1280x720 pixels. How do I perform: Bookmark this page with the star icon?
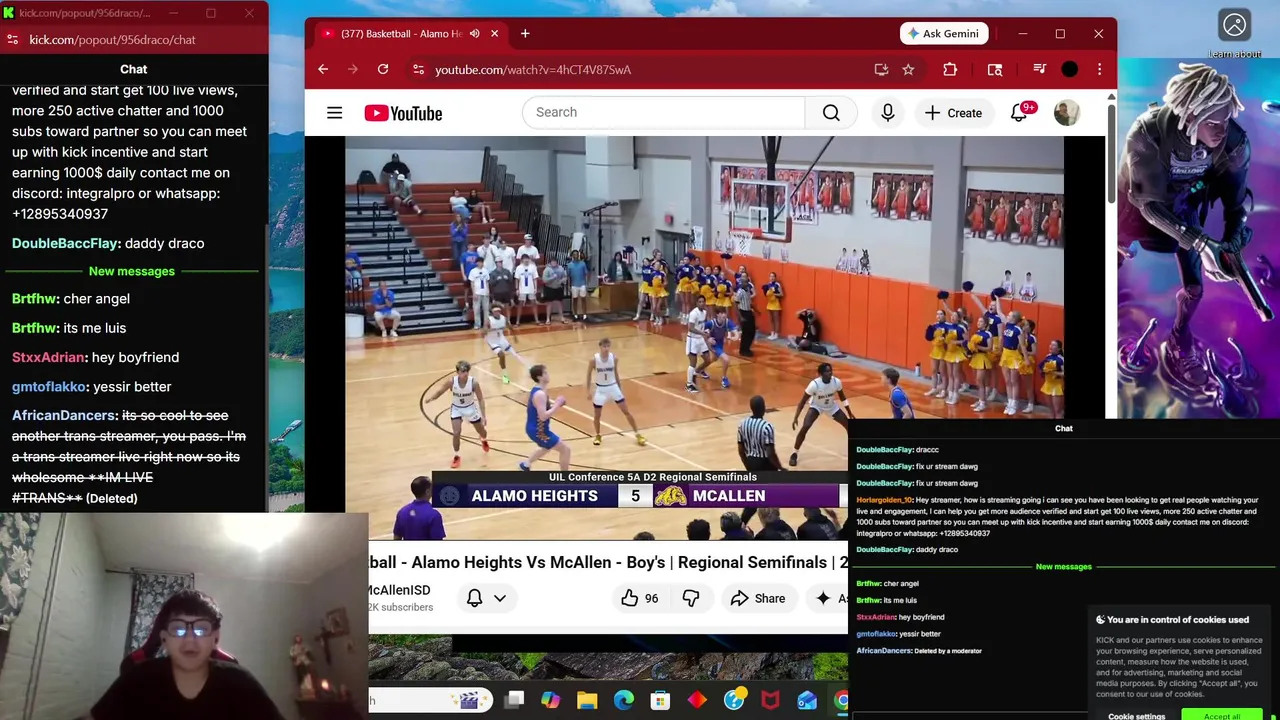[x=908, y=69]
